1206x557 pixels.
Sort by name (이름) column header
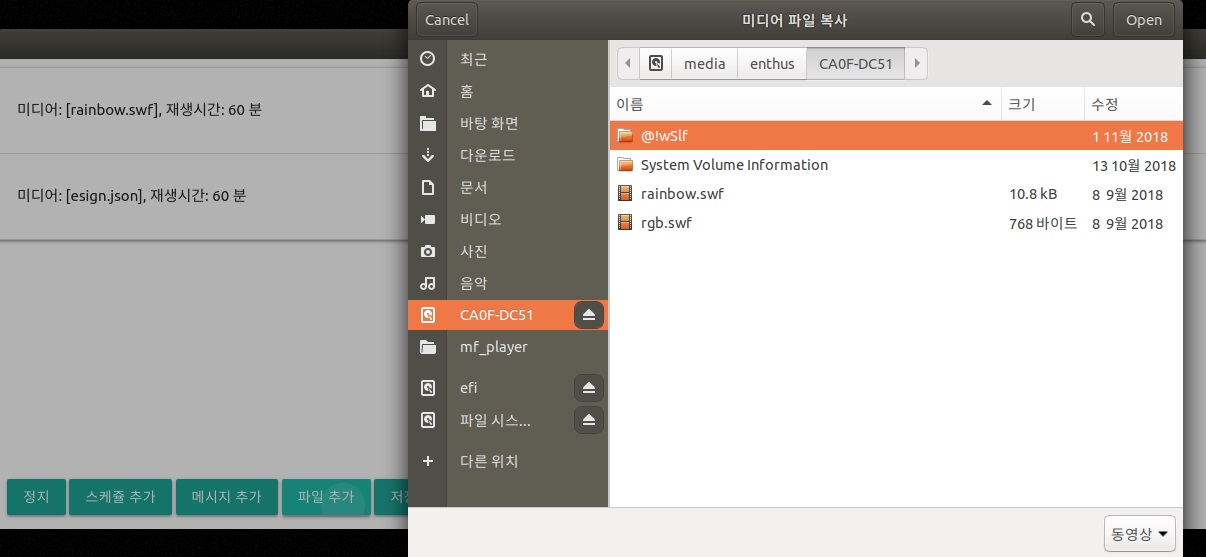click(805, 104)
